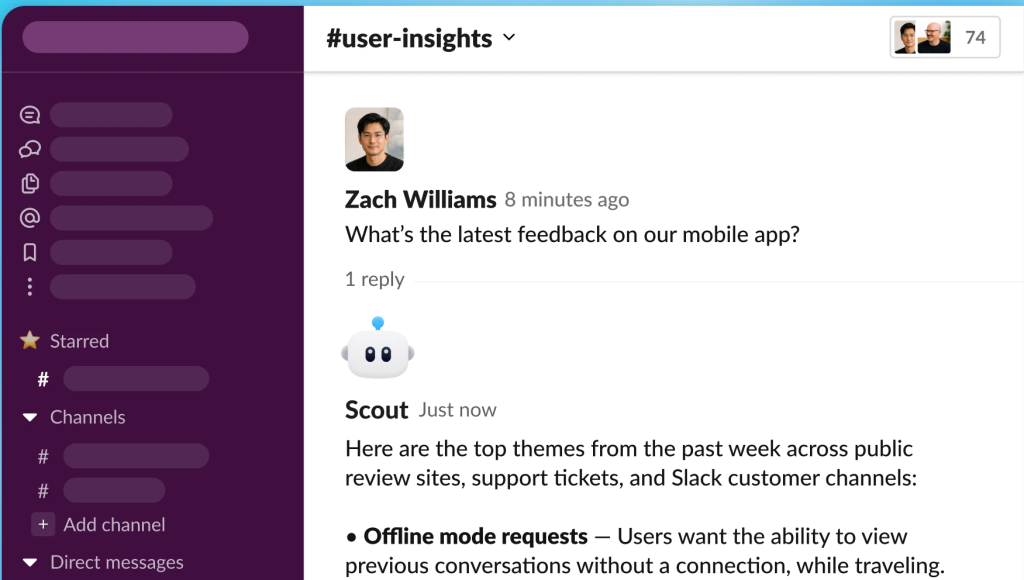Open Threads from the sidebar speech bubble icon
The width and height of the screenshot is (1024, 580).
coord(29,114)
